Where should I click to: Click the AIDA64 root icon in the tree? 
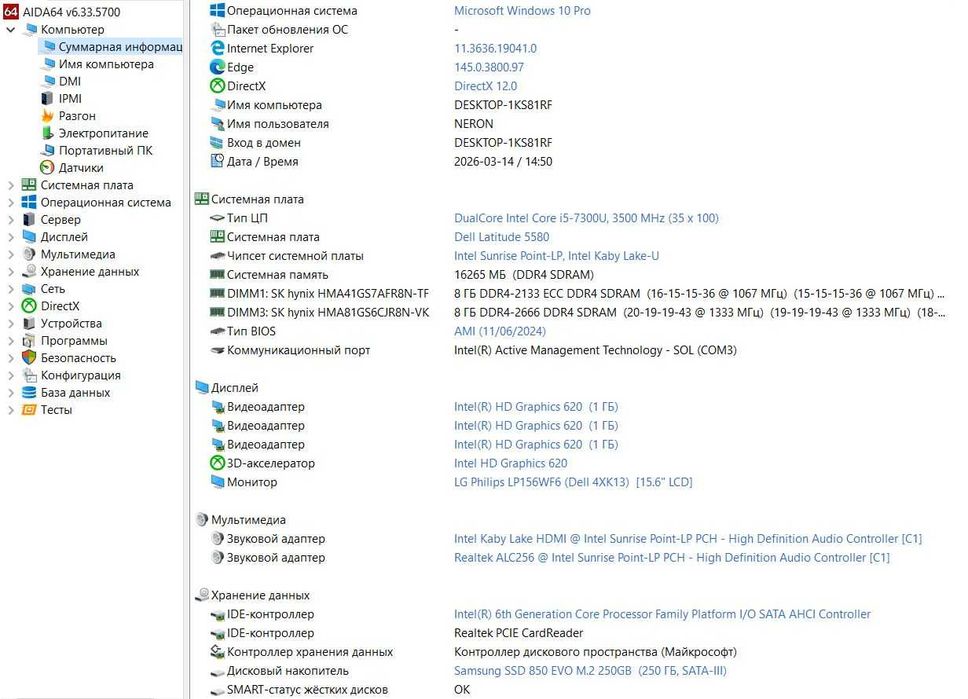click(x=11, y=11)
